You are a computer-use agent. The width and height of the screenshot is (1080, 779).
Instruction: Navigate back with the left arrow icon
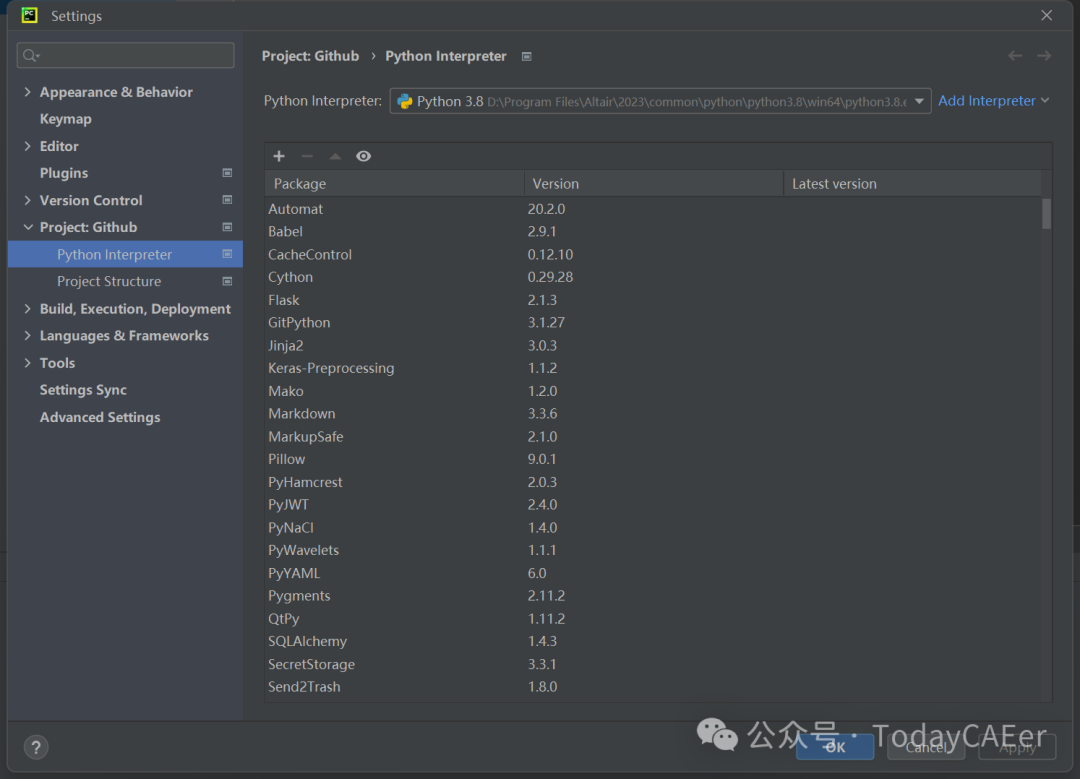[x=1015, y=56]
